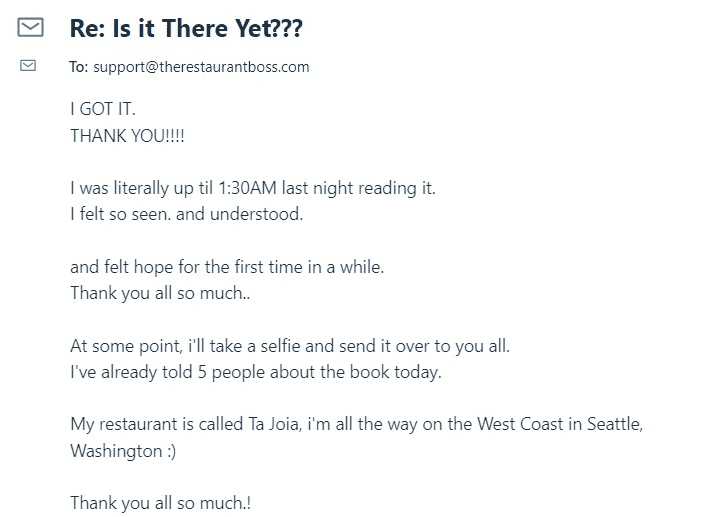The height and width of the screenshot is (517, 712).
Task: Click the 'Washington :)' line
Action: tap(123, 451)
